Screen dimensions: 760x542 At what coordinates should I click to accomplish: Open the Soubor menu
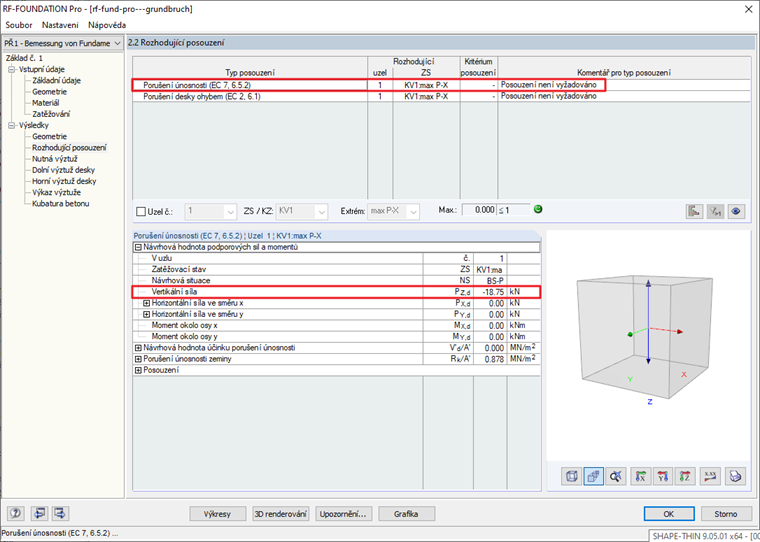(19, 25)
